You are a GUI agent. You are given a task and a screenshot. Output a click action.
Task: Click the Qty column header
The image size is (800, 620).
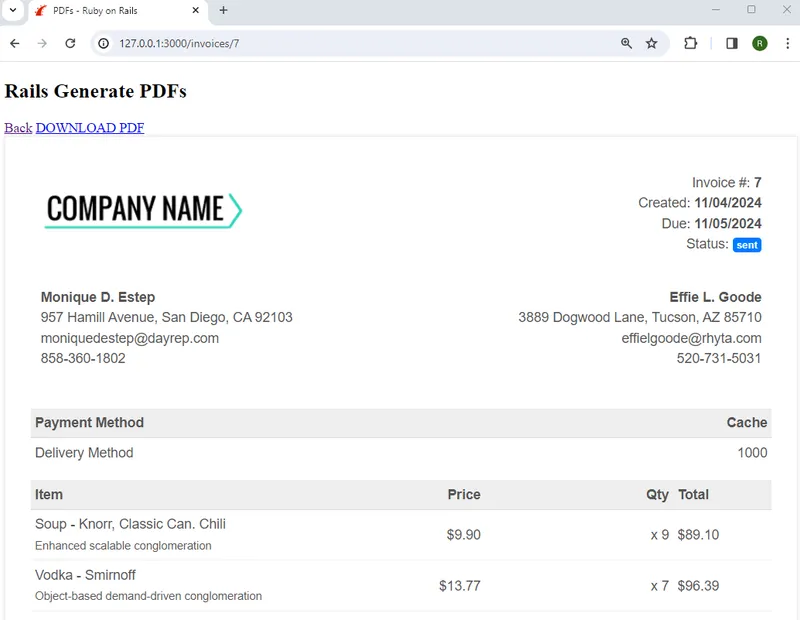[x=658, y=494]
